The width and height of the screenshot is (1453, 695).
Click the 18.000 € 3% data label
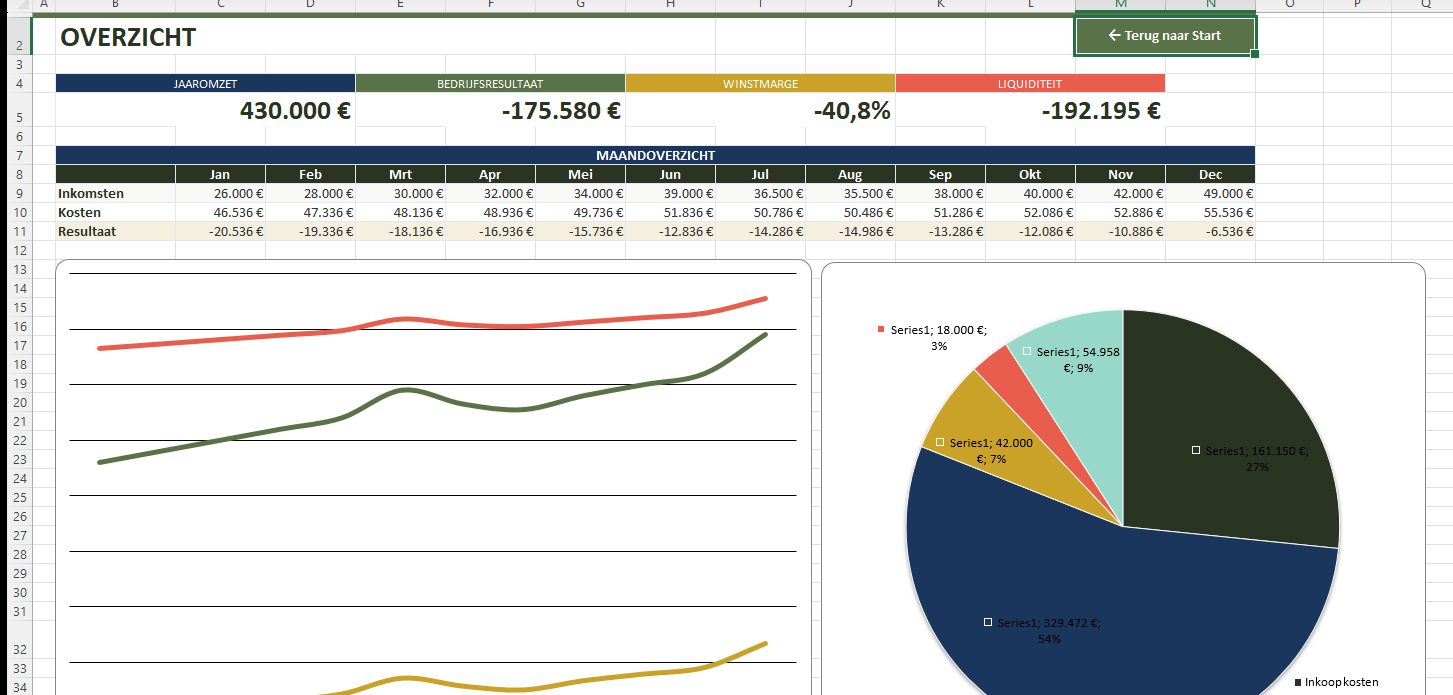(x=937, y=337)
